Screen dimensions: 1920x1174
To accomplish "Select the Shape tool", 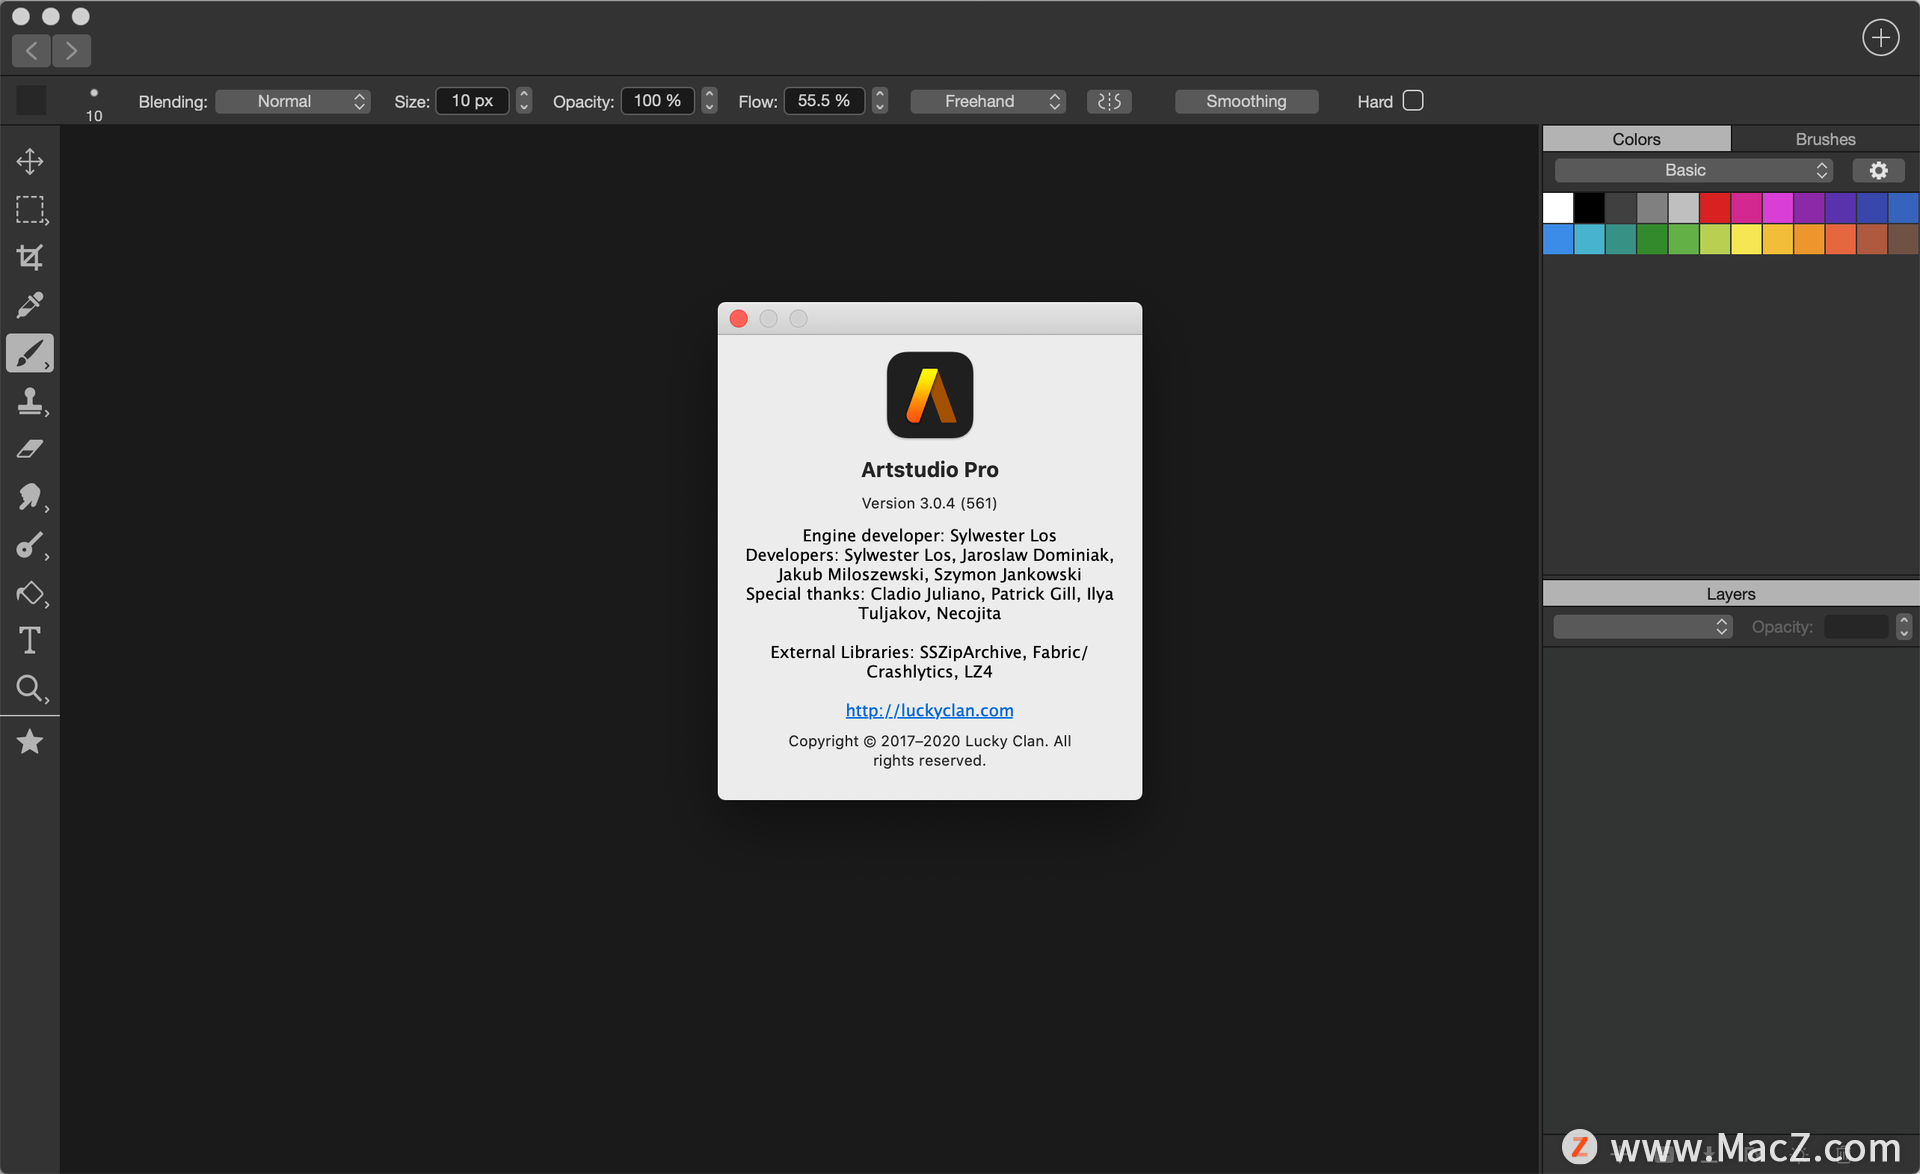I will point(29,592).
